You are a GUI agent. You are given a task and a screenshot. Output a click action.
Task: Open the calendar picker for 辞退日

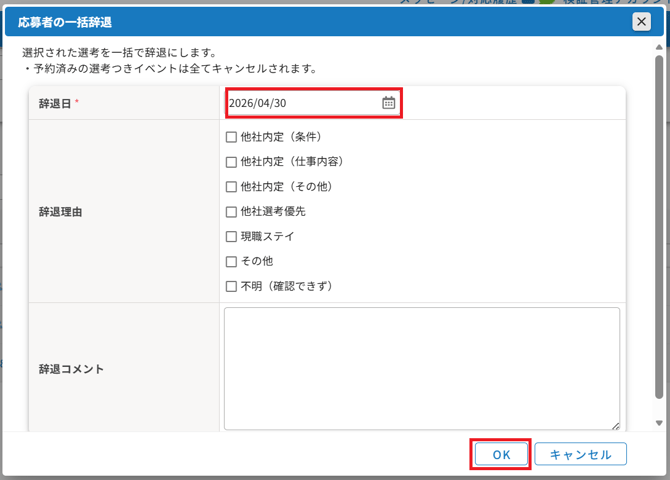388,103
